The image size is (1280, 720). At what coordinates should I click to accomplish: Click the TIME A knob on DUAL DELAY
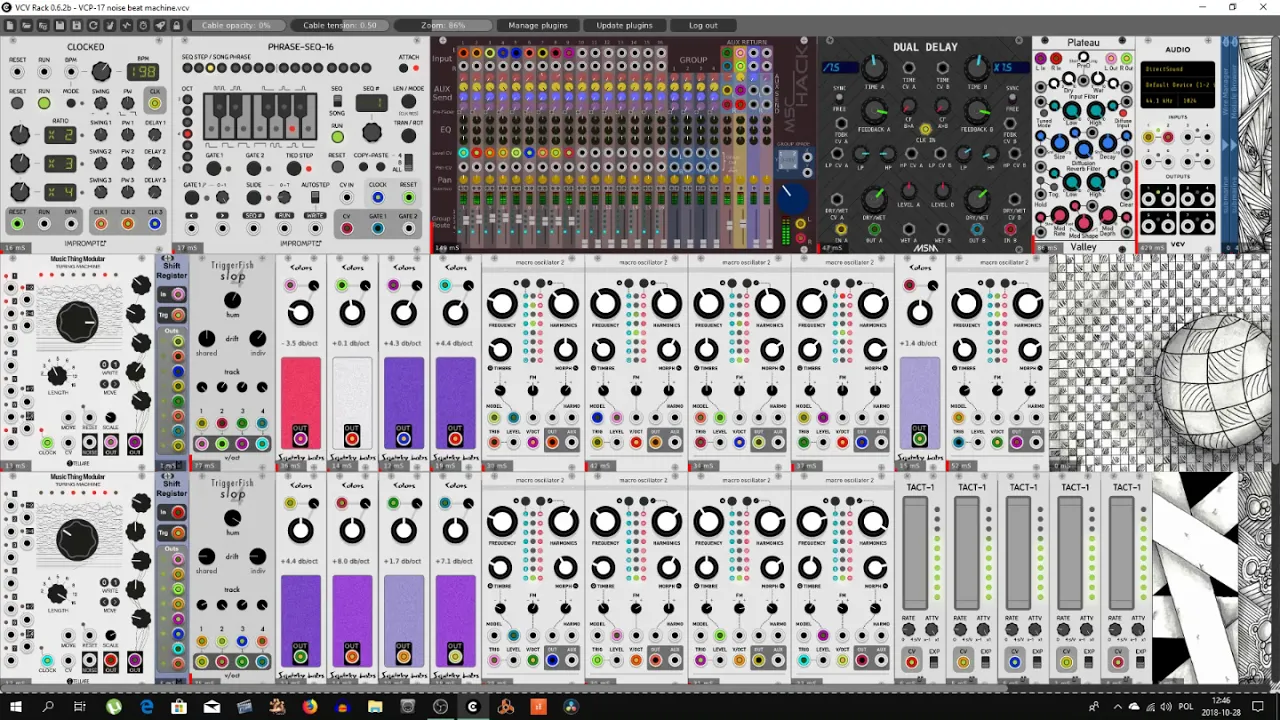874,68
